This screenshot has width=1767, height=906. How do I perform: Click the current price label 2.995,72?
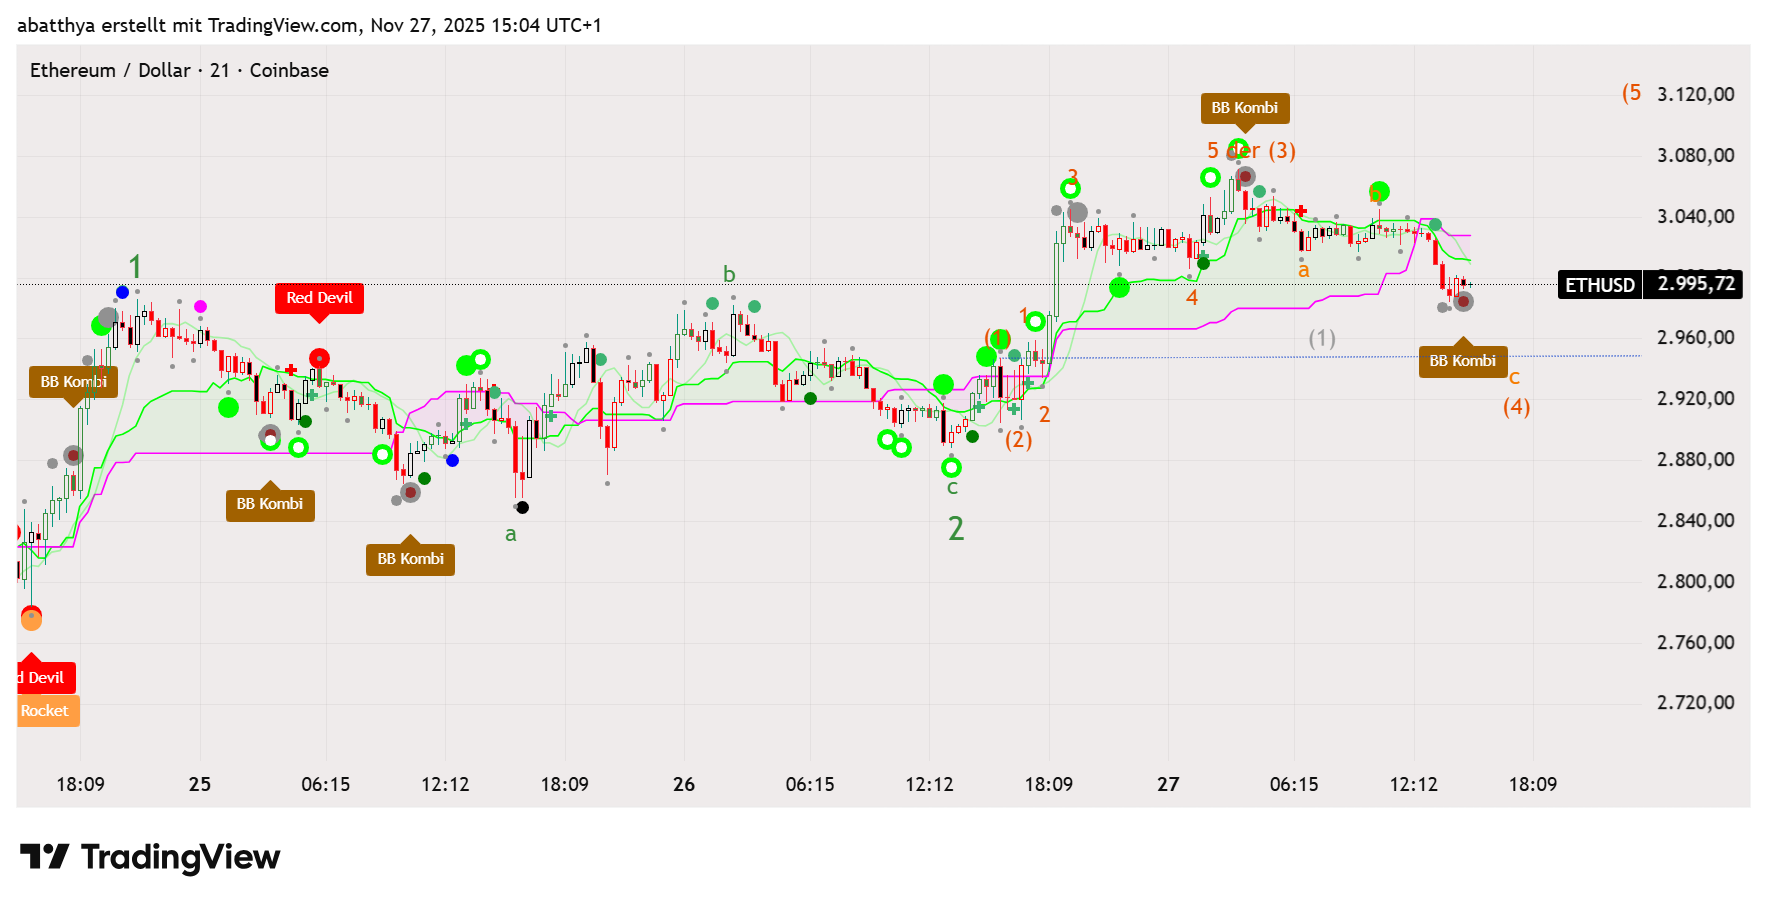pos(1695,284)
